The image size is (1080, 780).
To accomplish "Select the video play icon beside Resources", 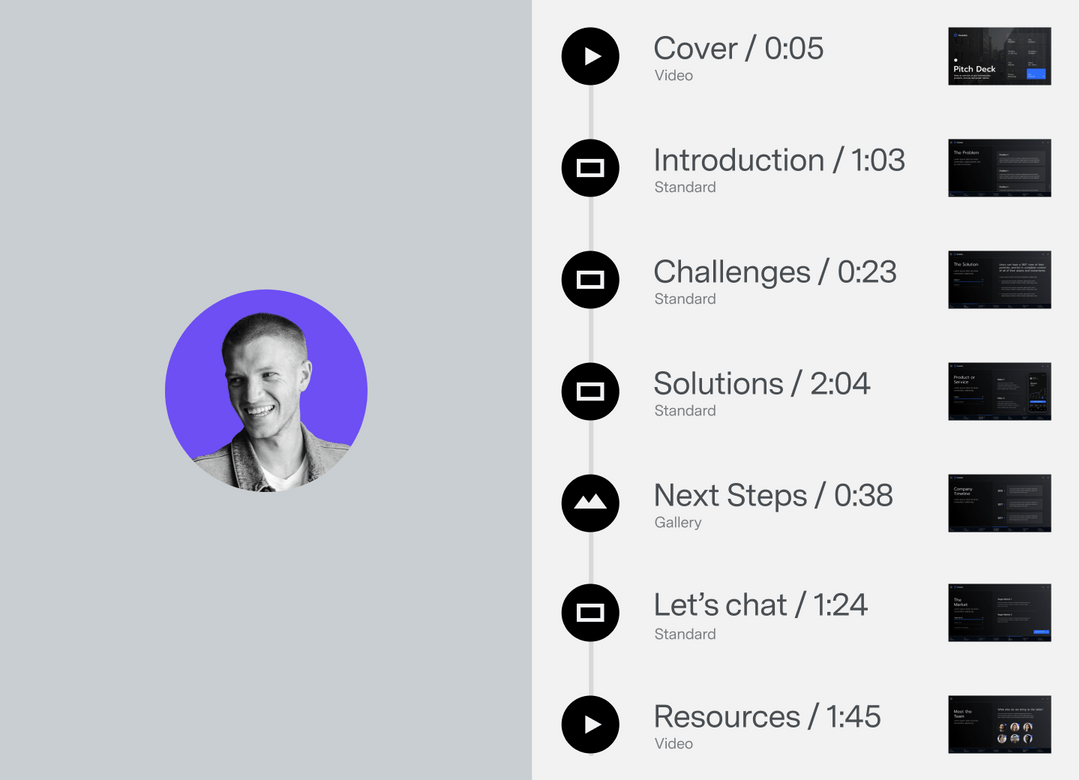I will pyautogui.click(x=590, y=724).
